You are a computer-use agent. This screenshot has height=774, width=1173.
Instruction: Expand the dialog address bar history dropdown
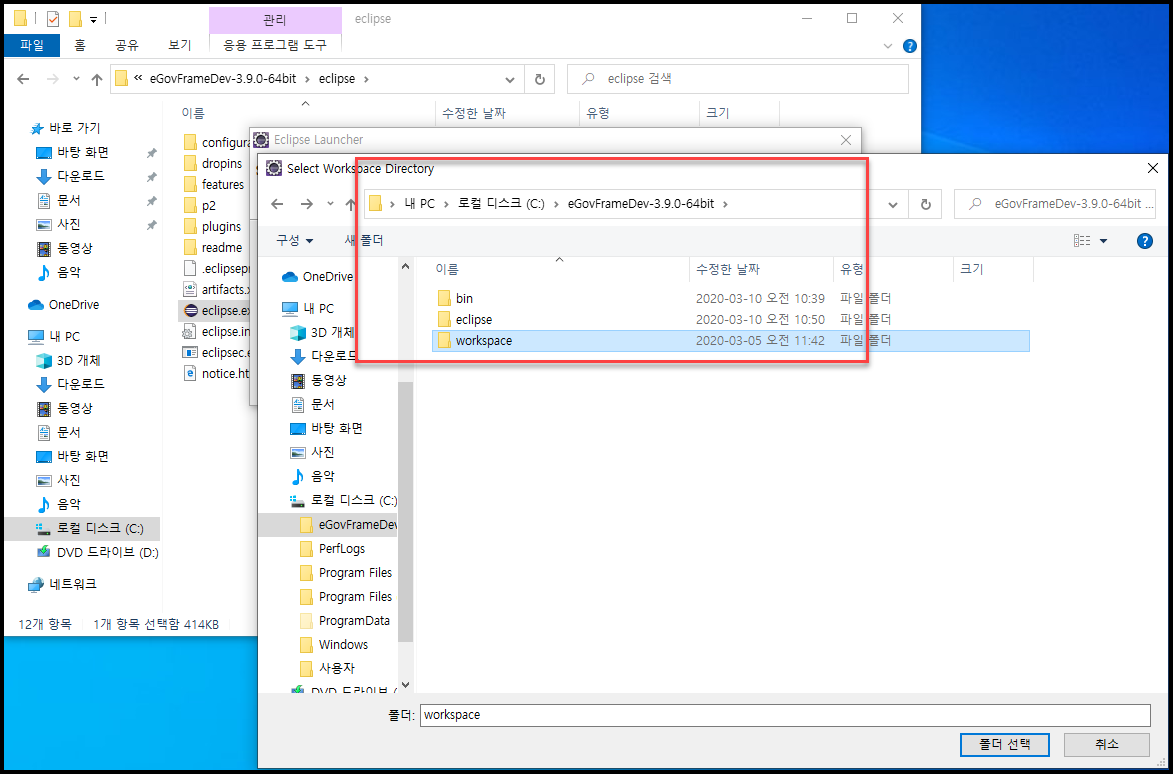[892, 204]
